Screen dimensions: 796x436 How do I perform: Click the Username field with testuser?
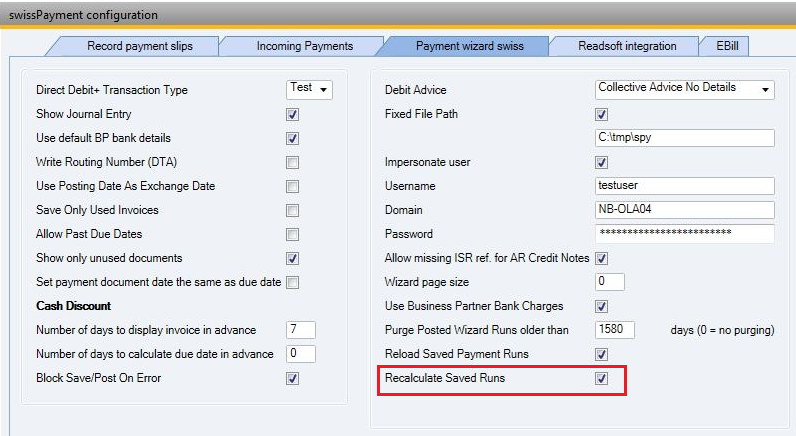coord(684,186)
